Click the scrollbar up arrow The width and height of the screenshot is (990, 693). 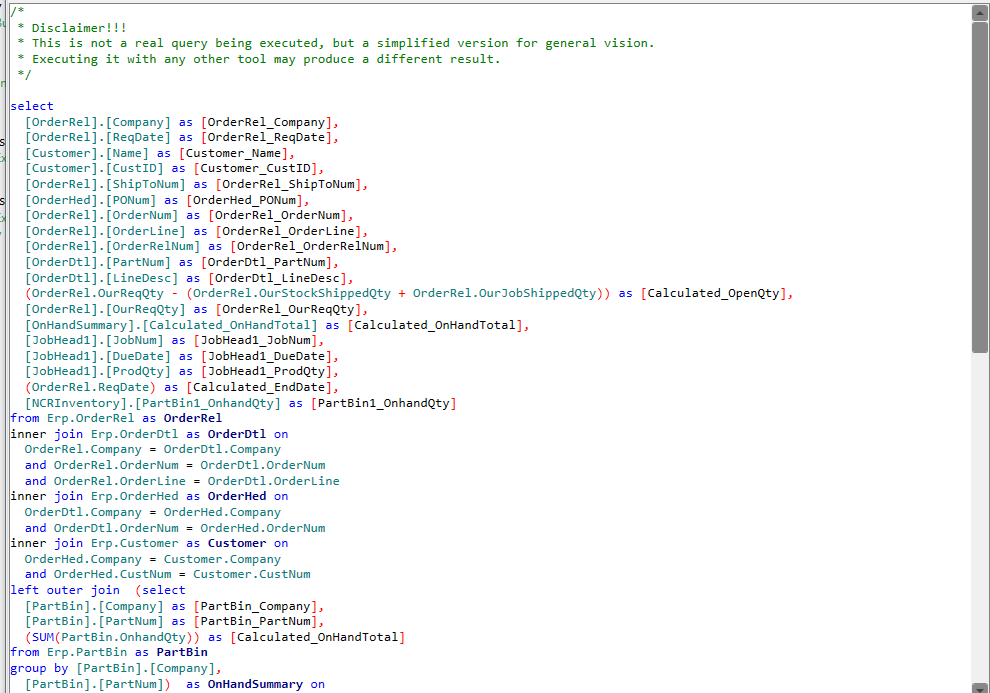[x=980, y=13]
